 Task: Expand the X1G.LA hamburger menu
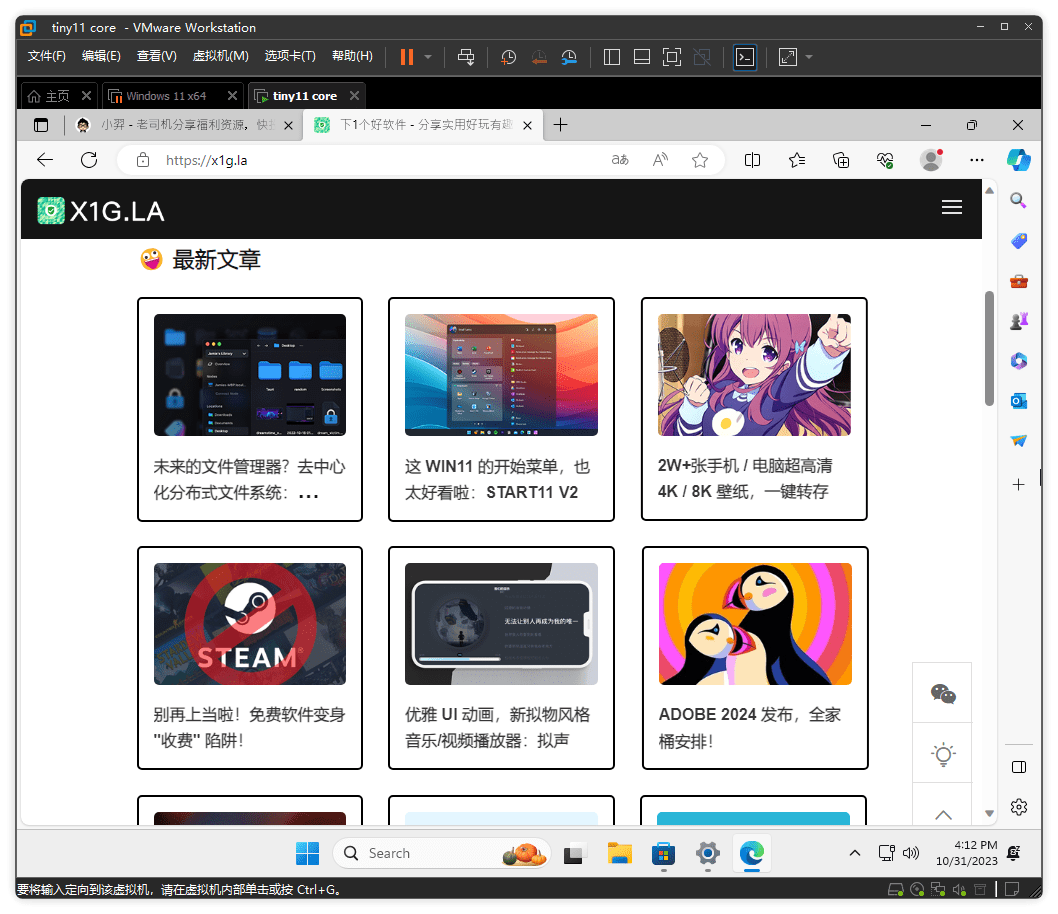952,208
